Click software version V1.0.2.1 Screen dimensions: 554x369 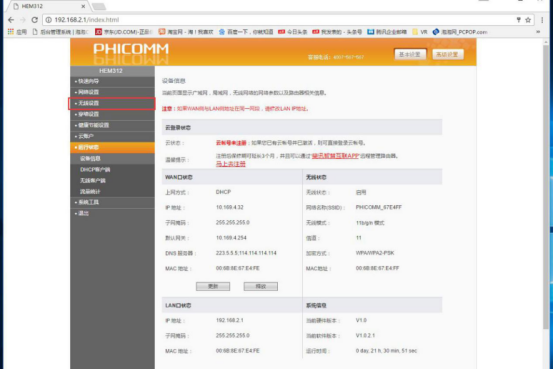pyautogui.click(x=365, y=335)
